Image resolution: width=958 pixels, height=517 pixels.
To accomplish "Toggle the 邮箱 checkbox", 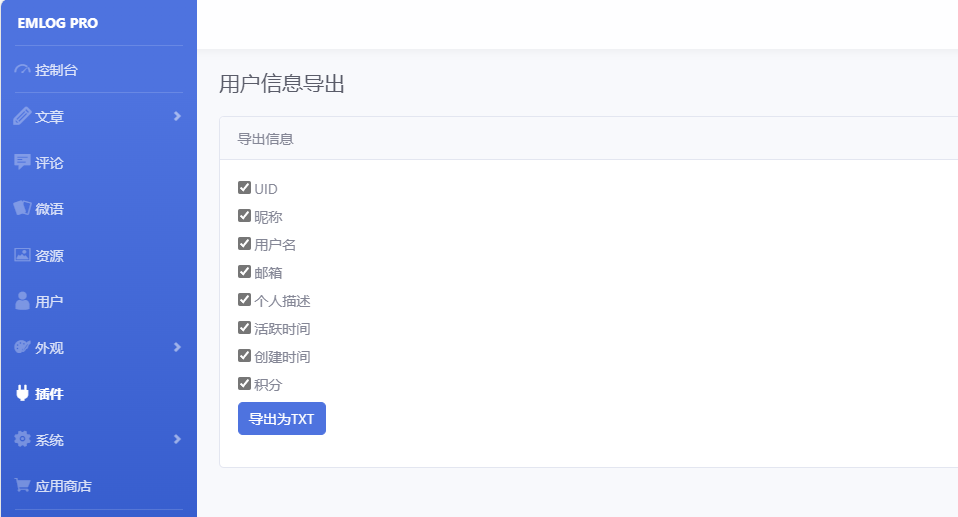I will point(244,272).
